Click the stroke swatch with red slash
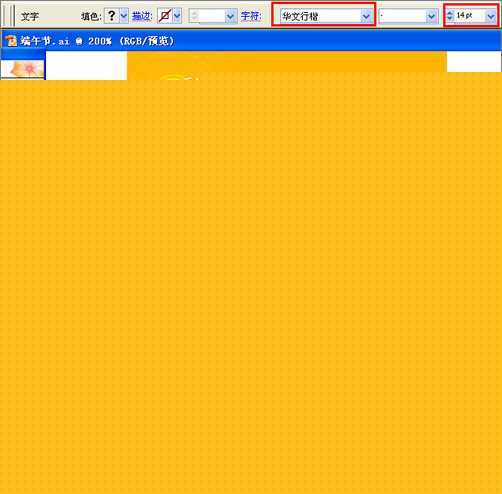 (165, 16)
